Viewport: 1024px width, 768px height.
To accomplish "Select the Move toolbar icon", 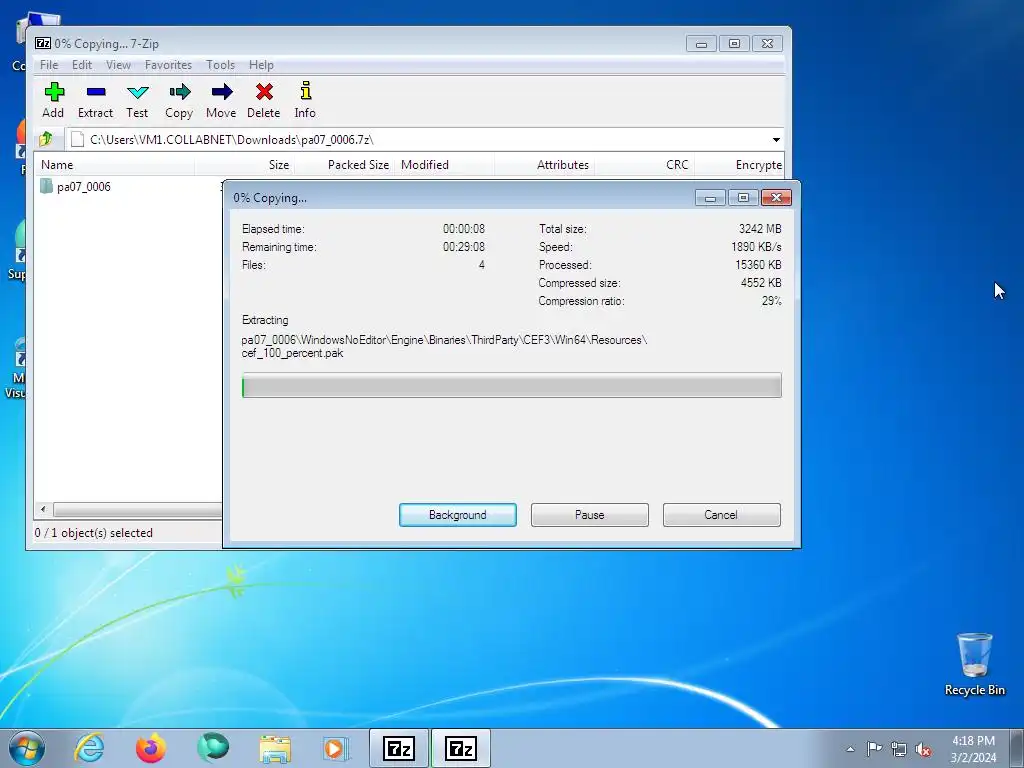I will (x=221, y=92).
